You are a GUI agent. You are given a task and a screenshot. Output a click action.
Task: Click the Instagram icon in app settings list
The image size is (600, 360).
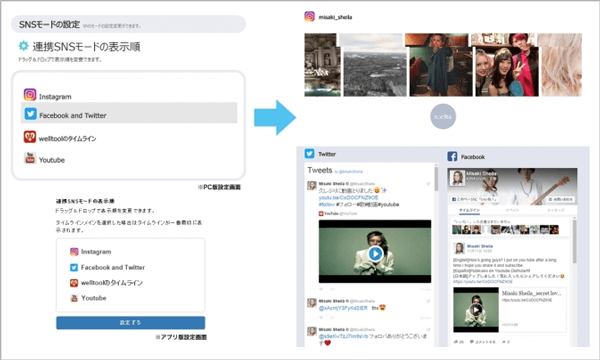pos(74,252)
